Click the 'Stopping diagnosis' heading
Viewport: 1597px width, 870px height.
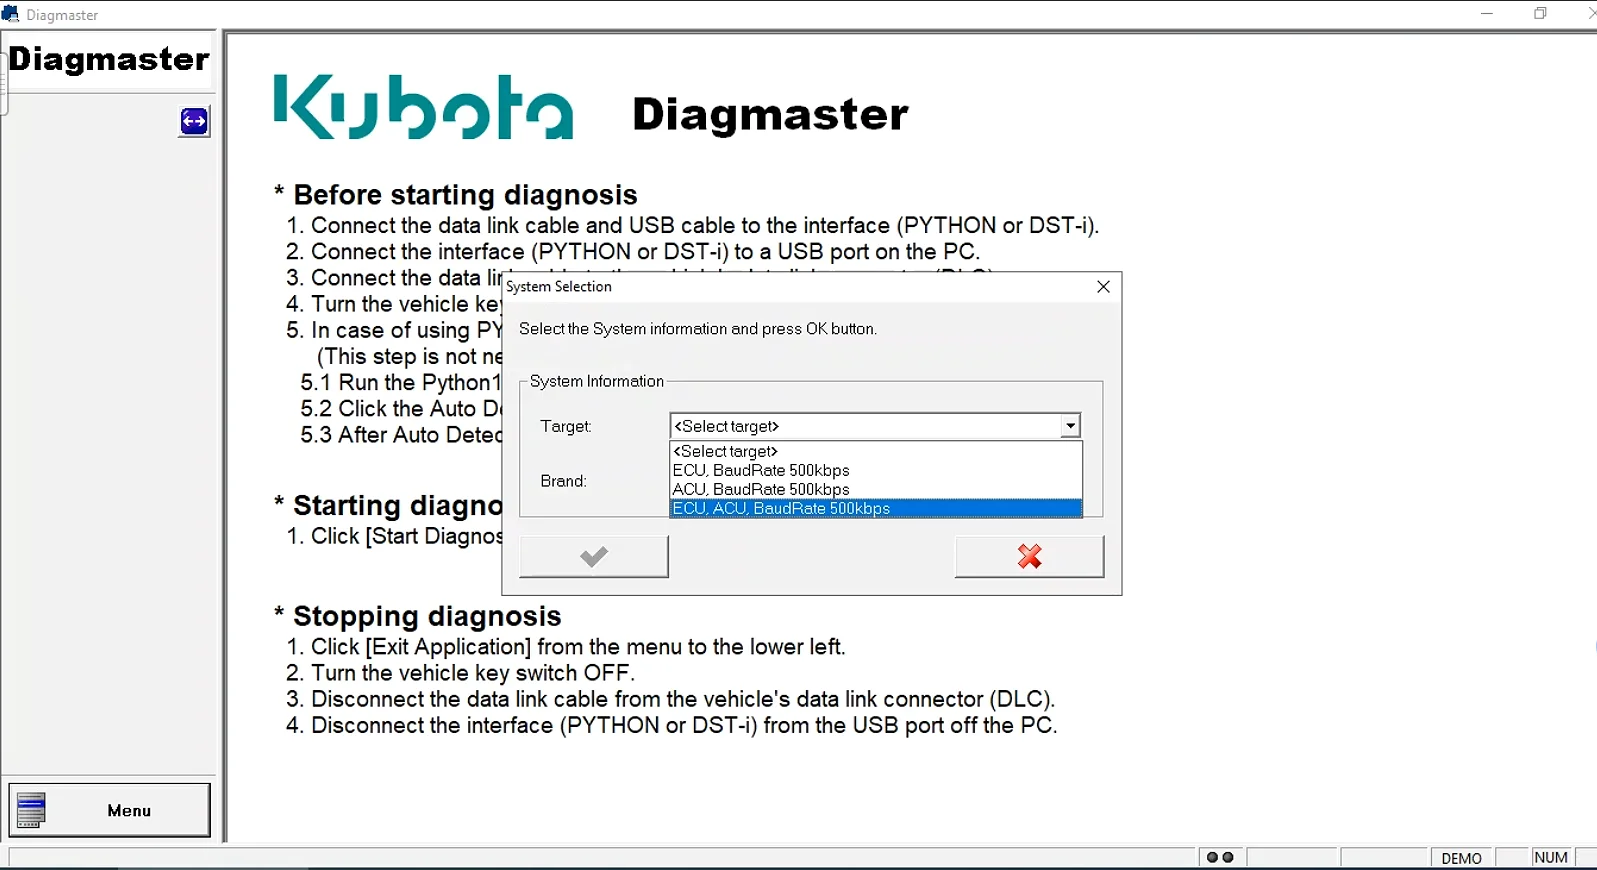click(427, 616)
